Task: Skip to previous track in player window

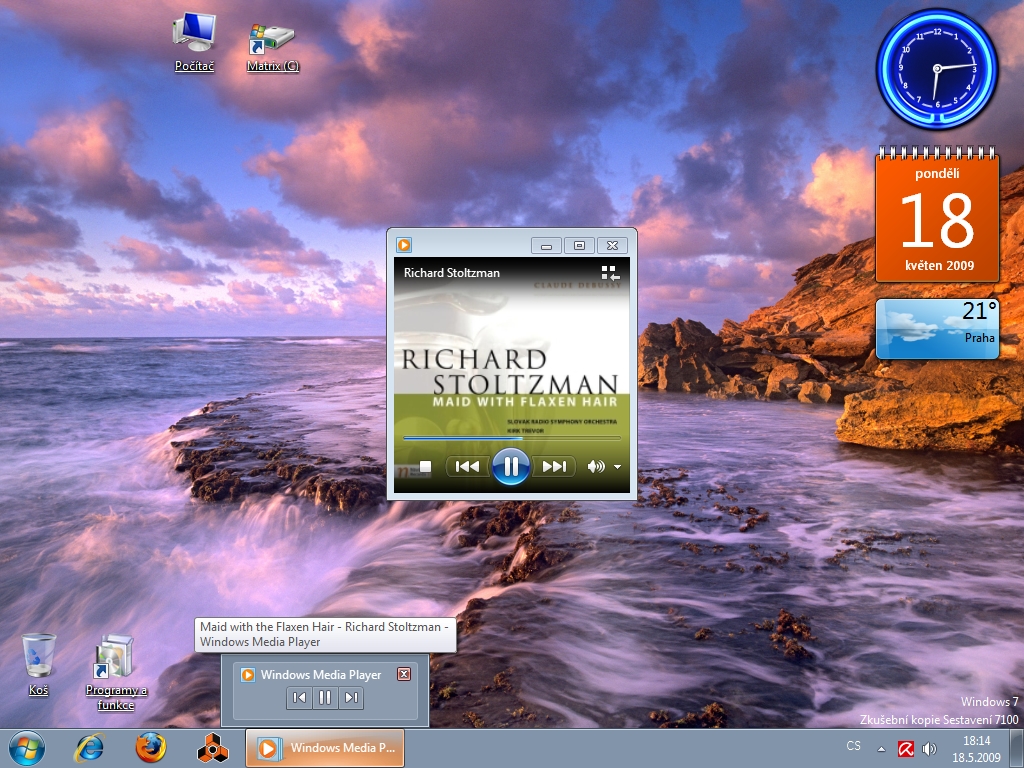Action: (x=468, y=466)
